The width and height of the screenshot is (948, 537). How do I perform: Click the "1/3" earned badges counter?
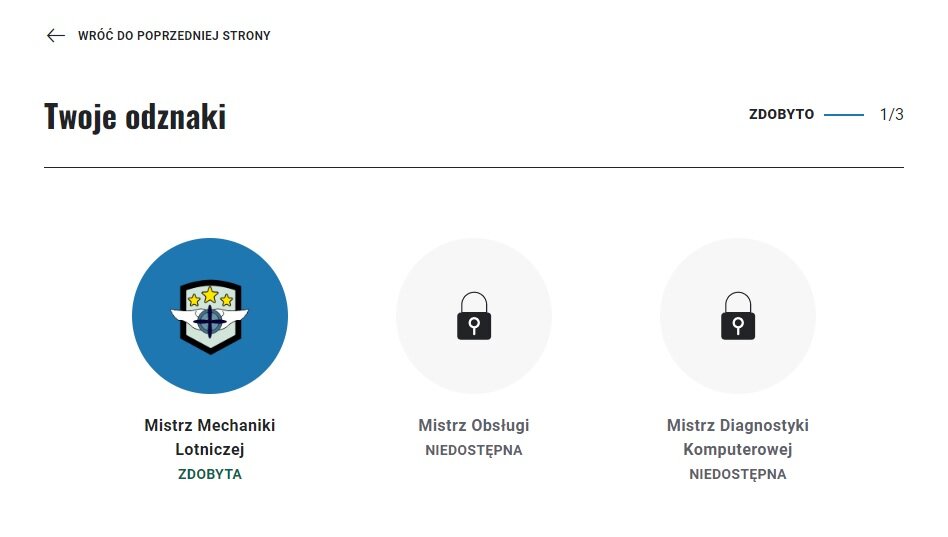pos(891,115)
